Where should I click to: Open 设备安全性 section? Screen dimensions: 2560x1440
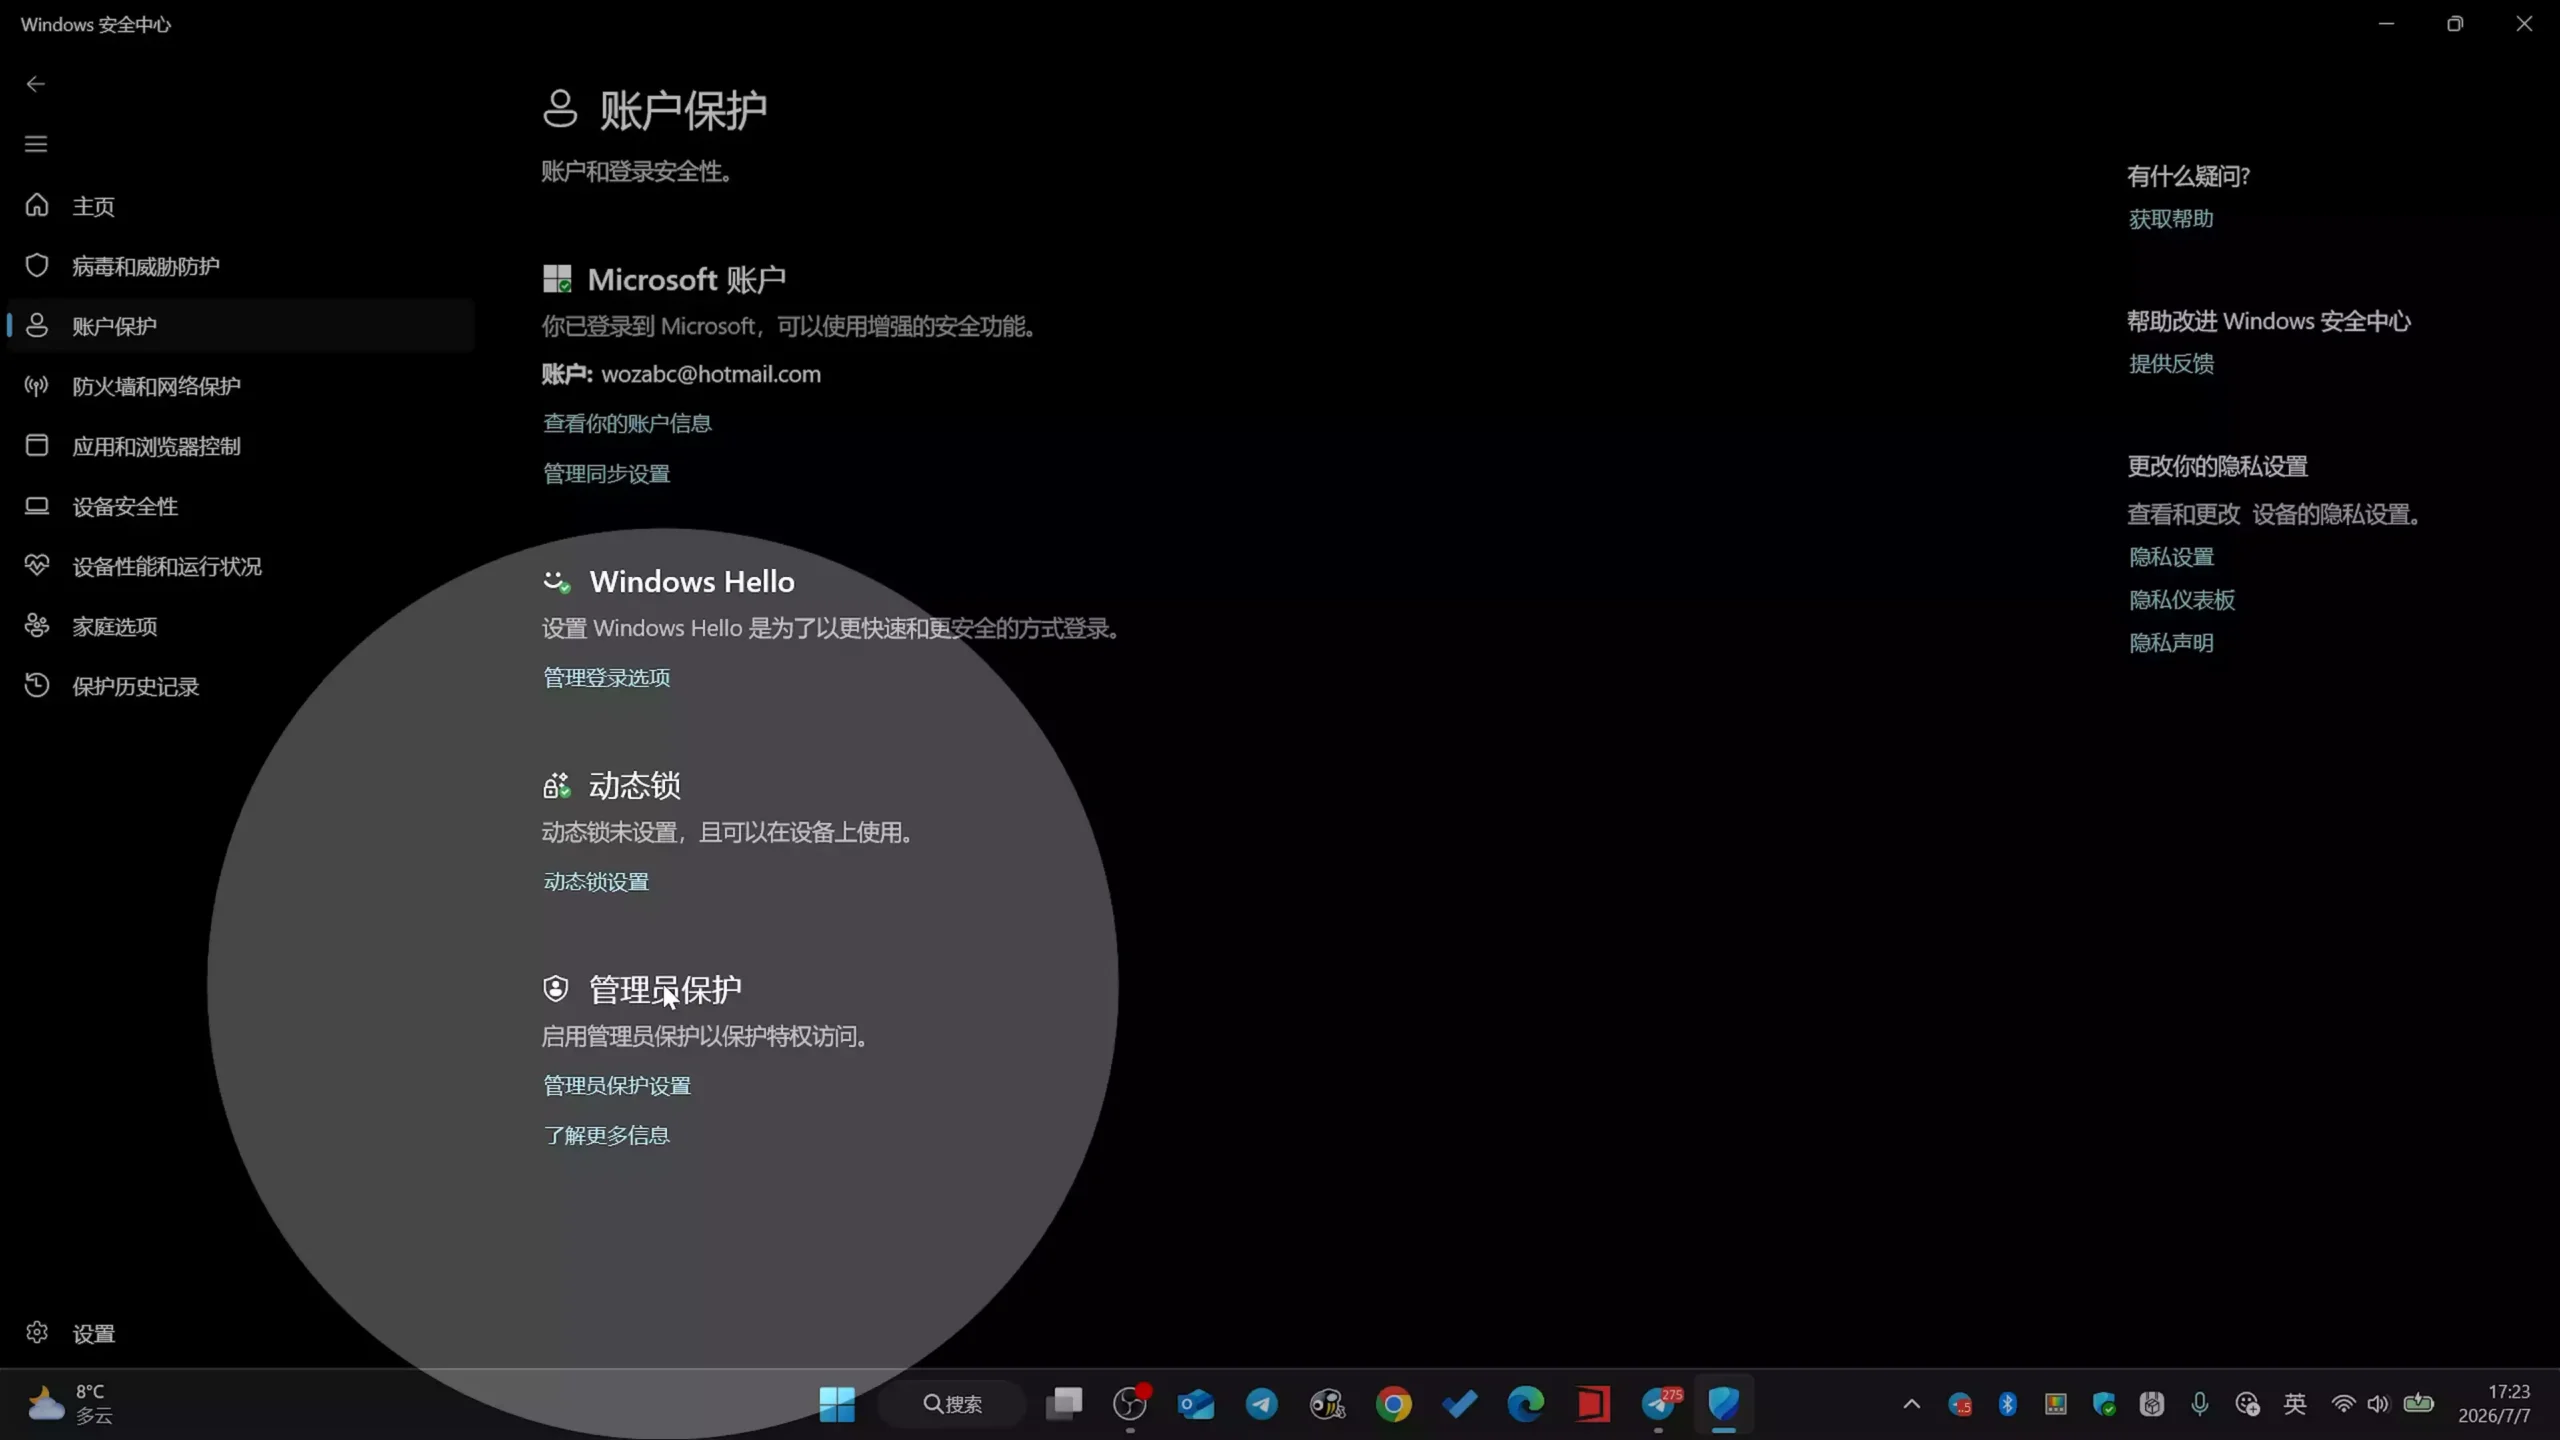240,506
